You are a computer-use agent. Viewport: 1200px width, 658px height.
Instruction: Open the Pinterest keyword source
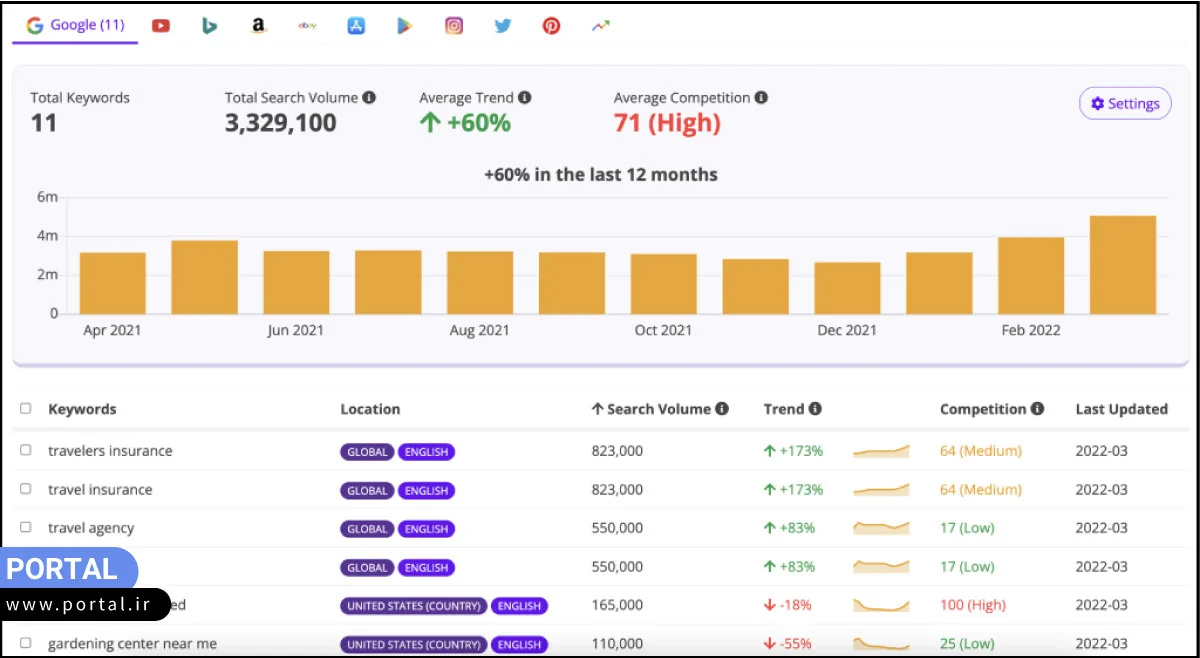point(551,26)
